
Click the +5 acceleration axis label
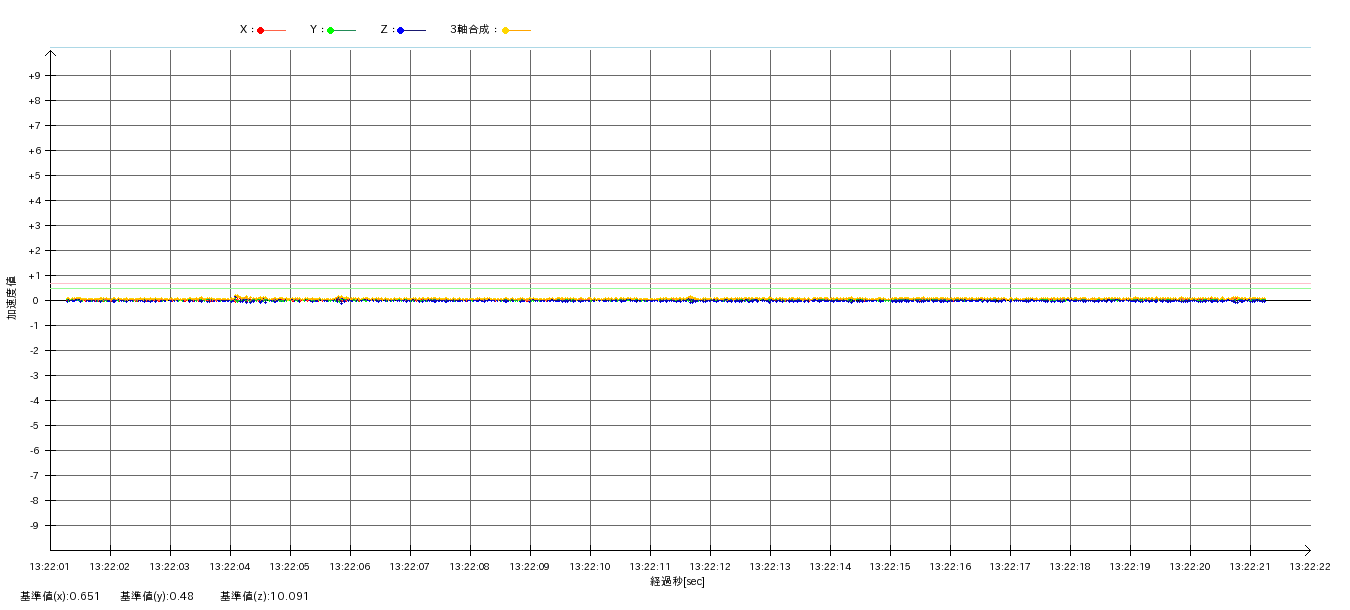click(34, 176)
